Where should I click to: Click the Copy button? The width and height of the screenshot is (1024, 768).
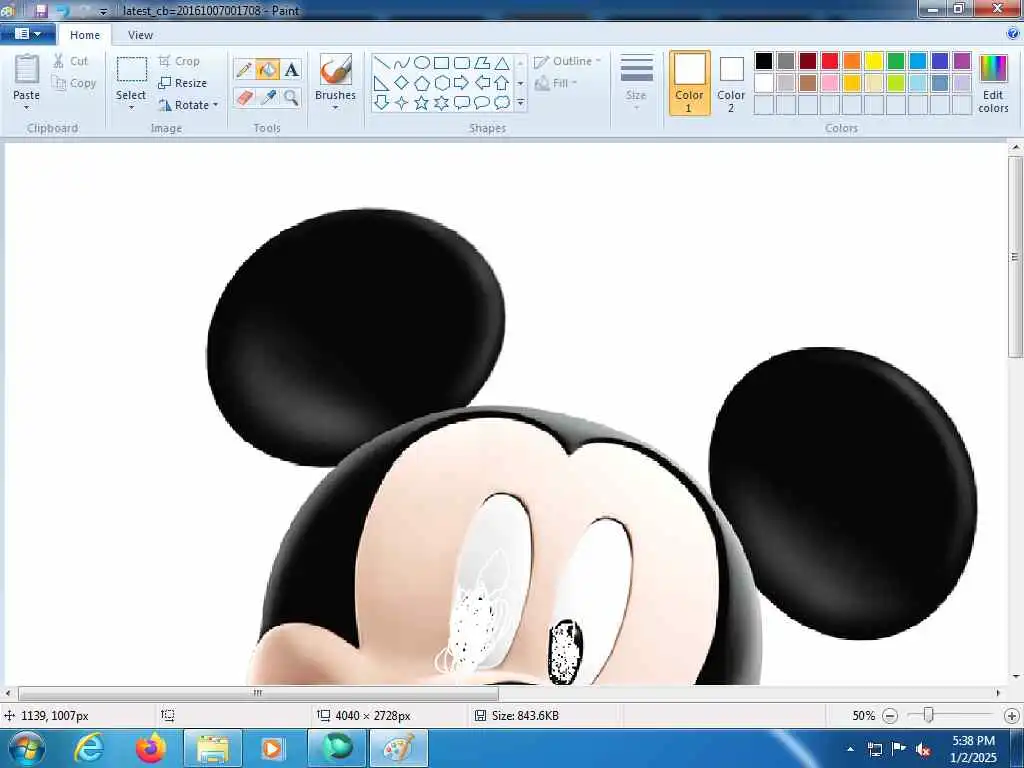pos(74,83)
